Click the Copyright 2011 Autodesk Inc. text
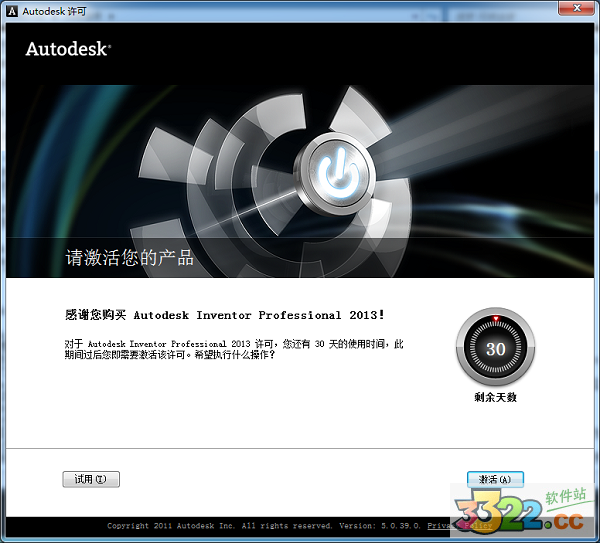The width and height of the screenshot is (600, 543). click(171, 526)
